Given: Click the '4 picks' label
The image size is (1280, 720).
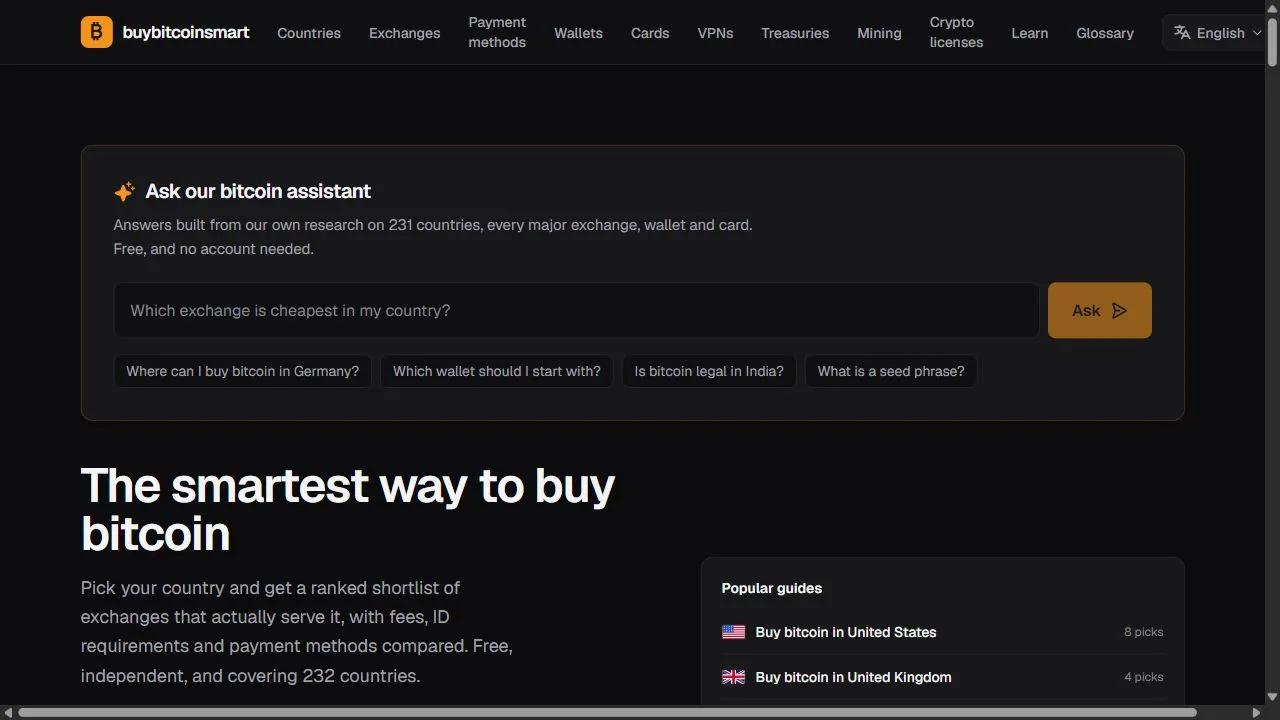Looking at the screenshot, I should tap(1144, 677).
